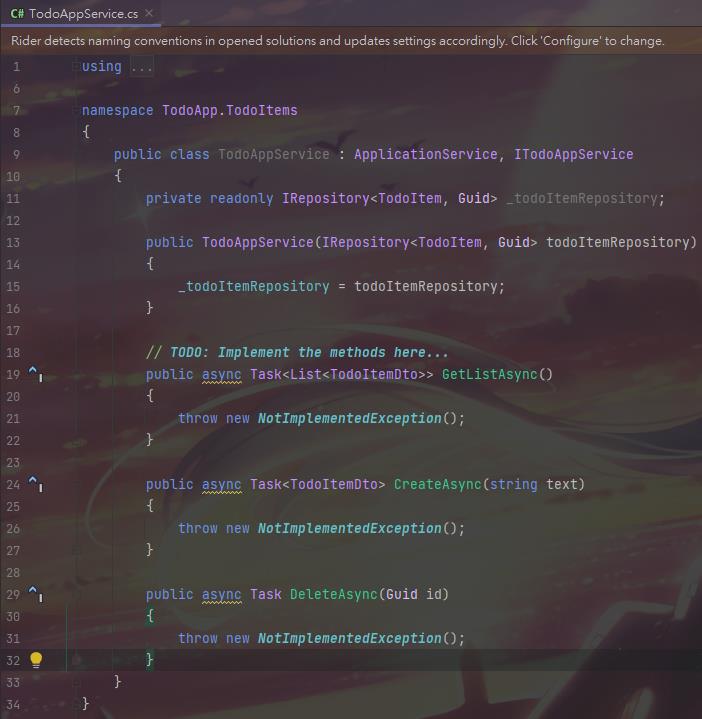Click the TodoApp.TodoItems namespace name

pyautogui.click(x=229, y=110)
